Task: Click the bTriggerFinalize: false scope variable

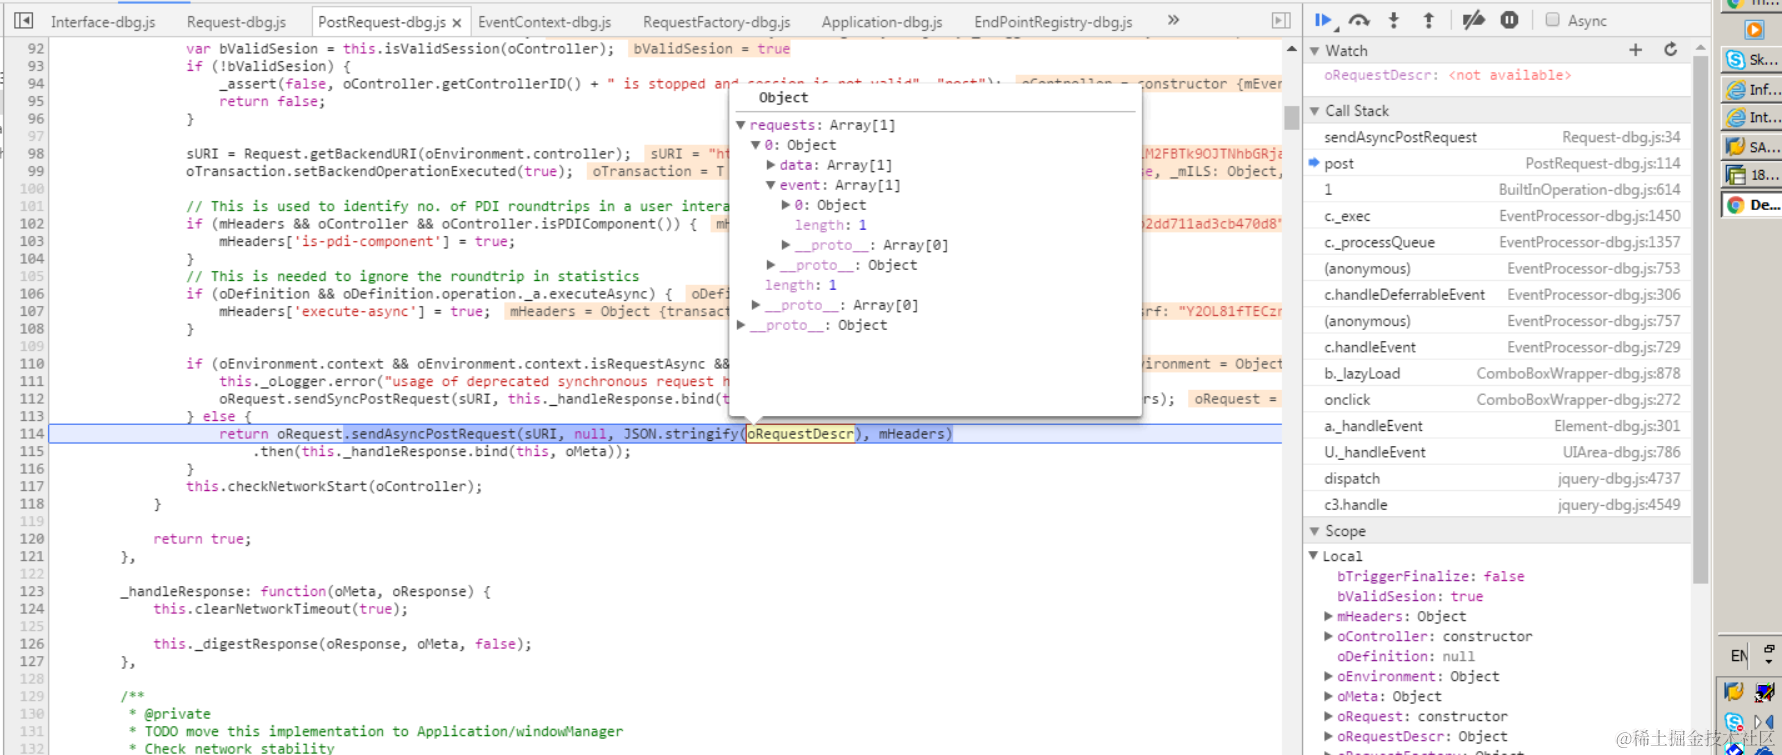Action: tap(1431, 576)
